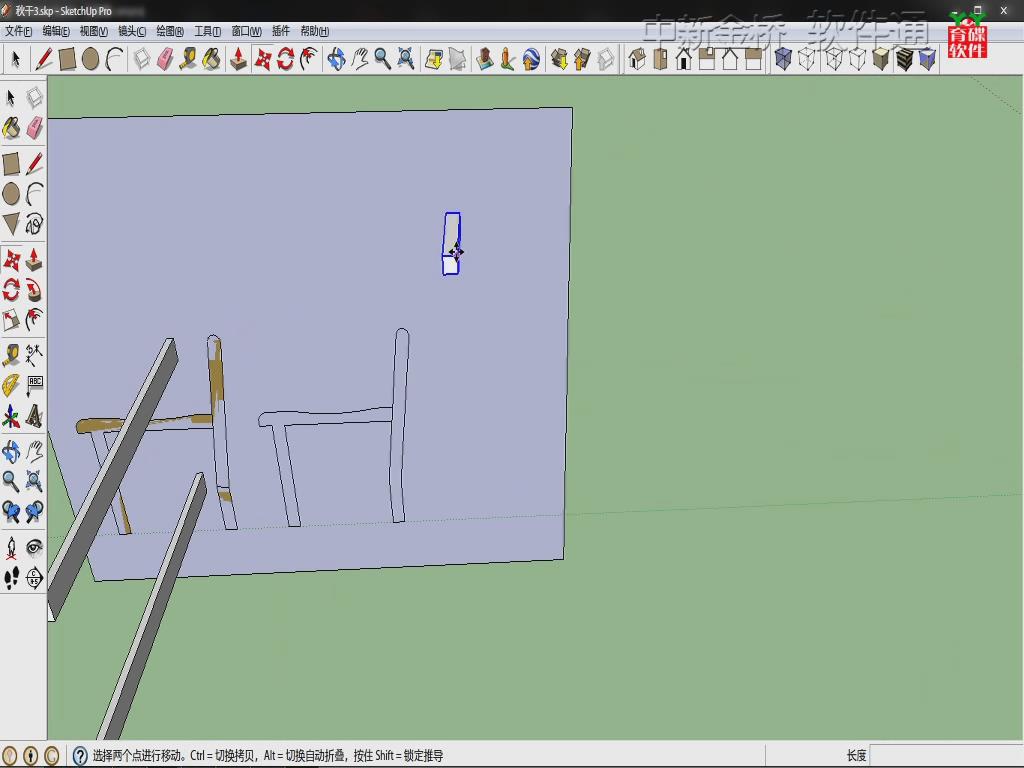Switch to Top view

click(660, 59)
